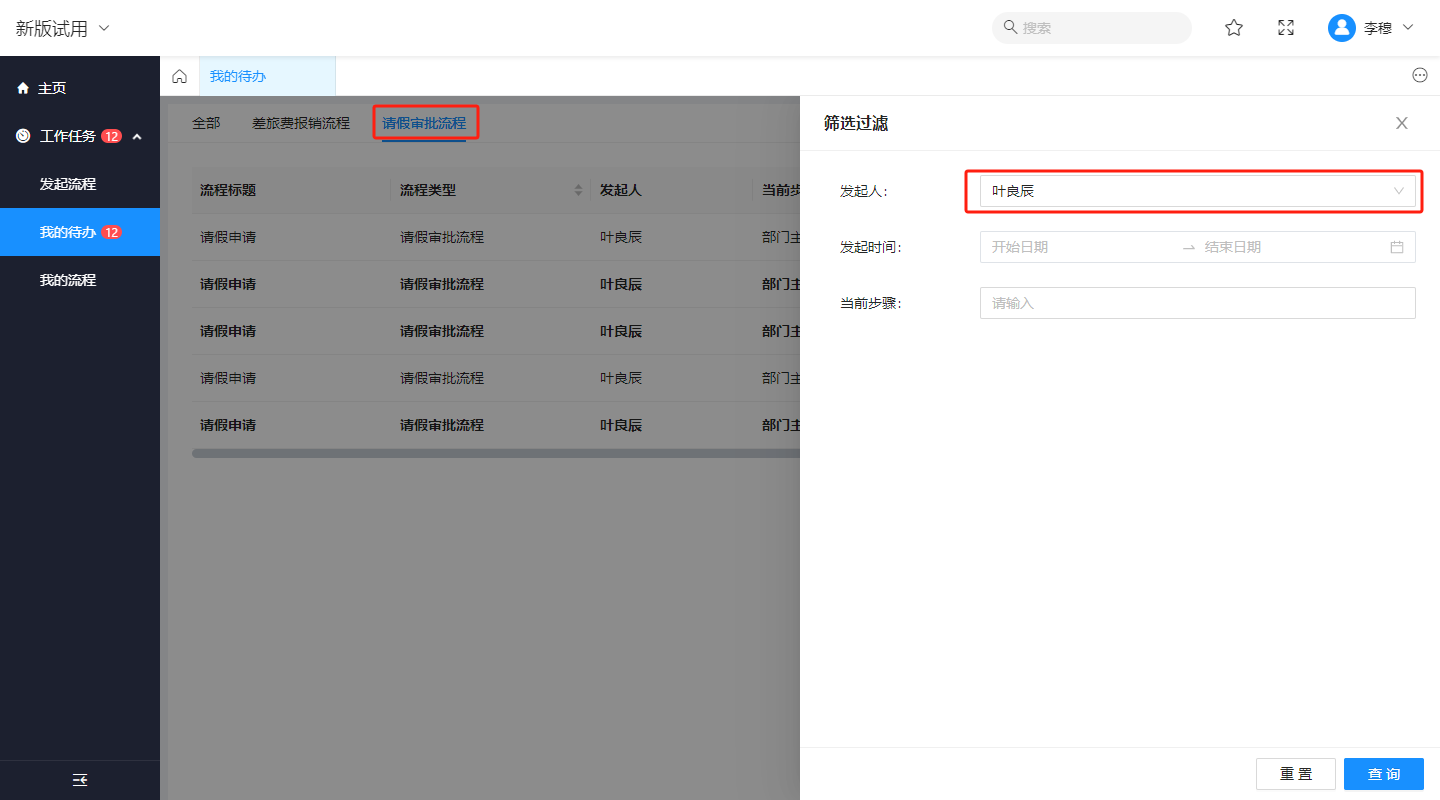
Task: Open the calendar icon in 发起时间
Action: [1397, 247]
